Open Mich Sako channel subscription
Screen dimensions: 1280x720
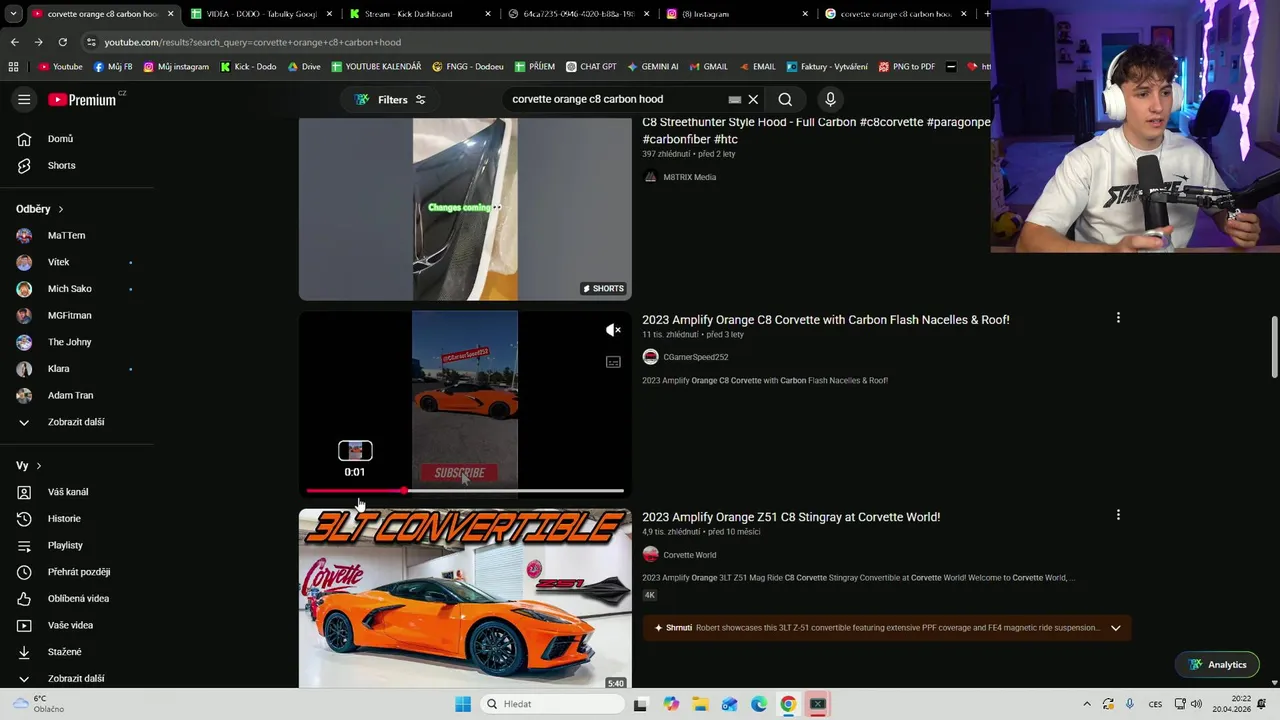[x=69, y=289]
